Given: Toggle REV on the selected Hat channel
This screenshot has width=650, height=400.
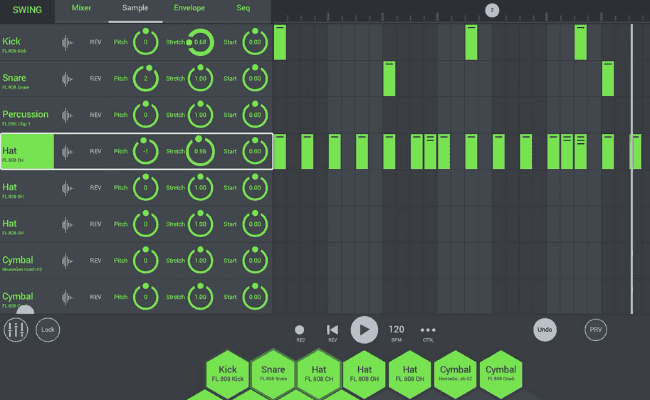Looking at the screenshot, I should tap(95, 152).
